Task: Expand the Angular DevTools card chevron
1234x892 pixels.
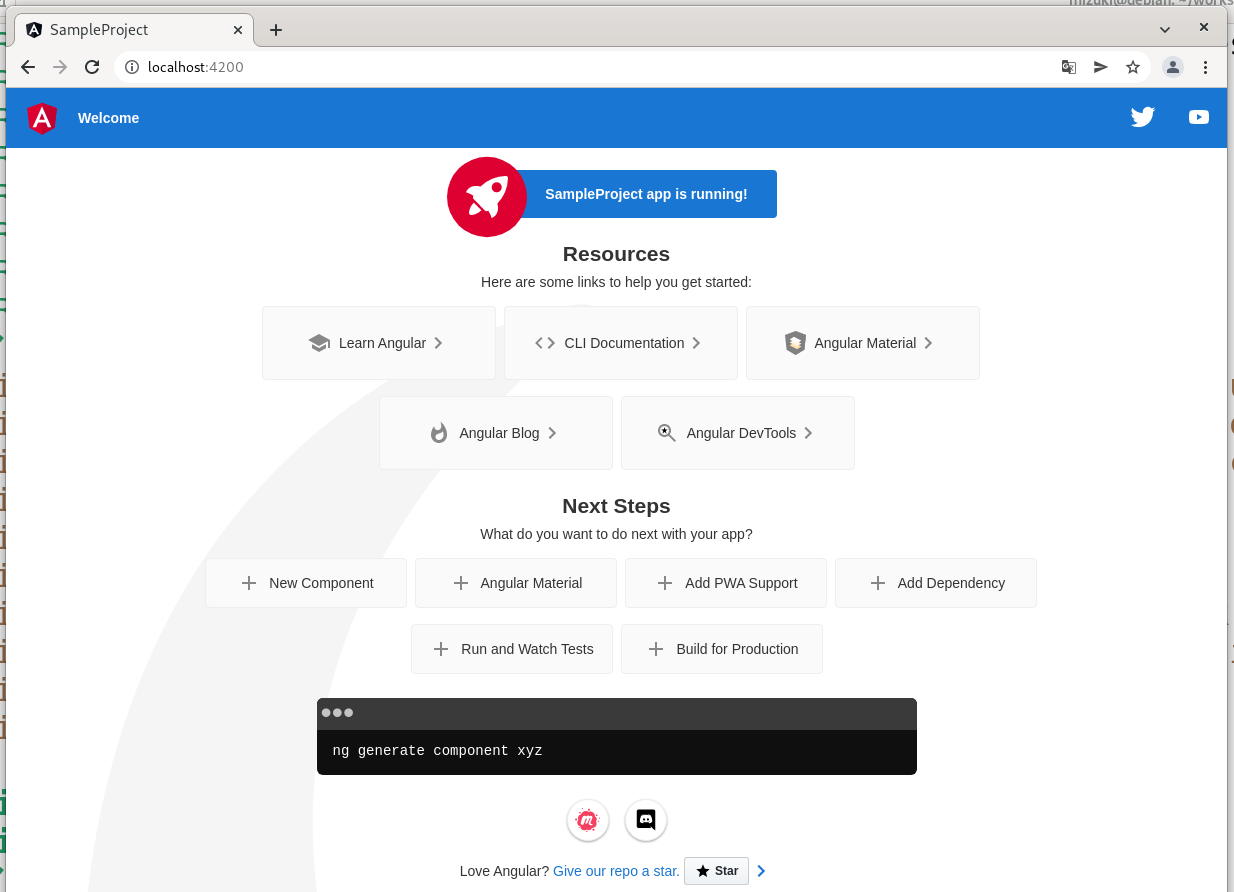Action: coord(808,433)
